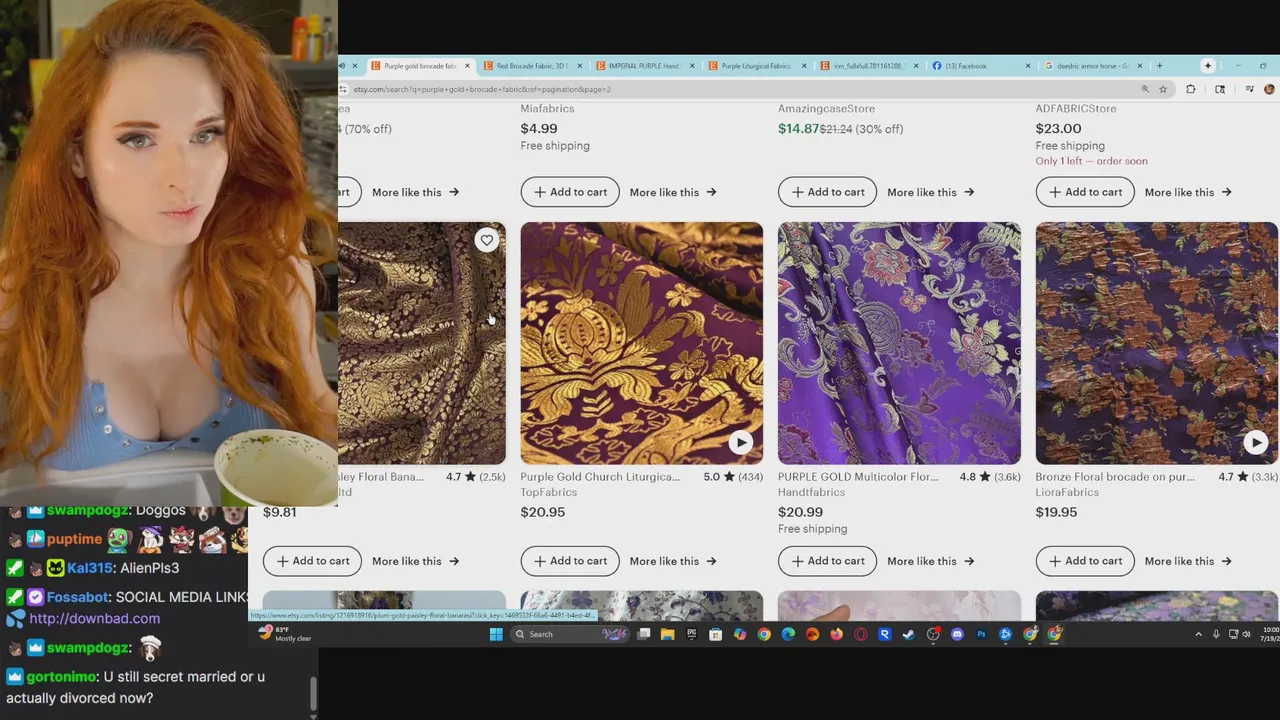1280x720 pixels.
Task: Add $9.81 paisley fabric to cart
Action: pos(312,561)
